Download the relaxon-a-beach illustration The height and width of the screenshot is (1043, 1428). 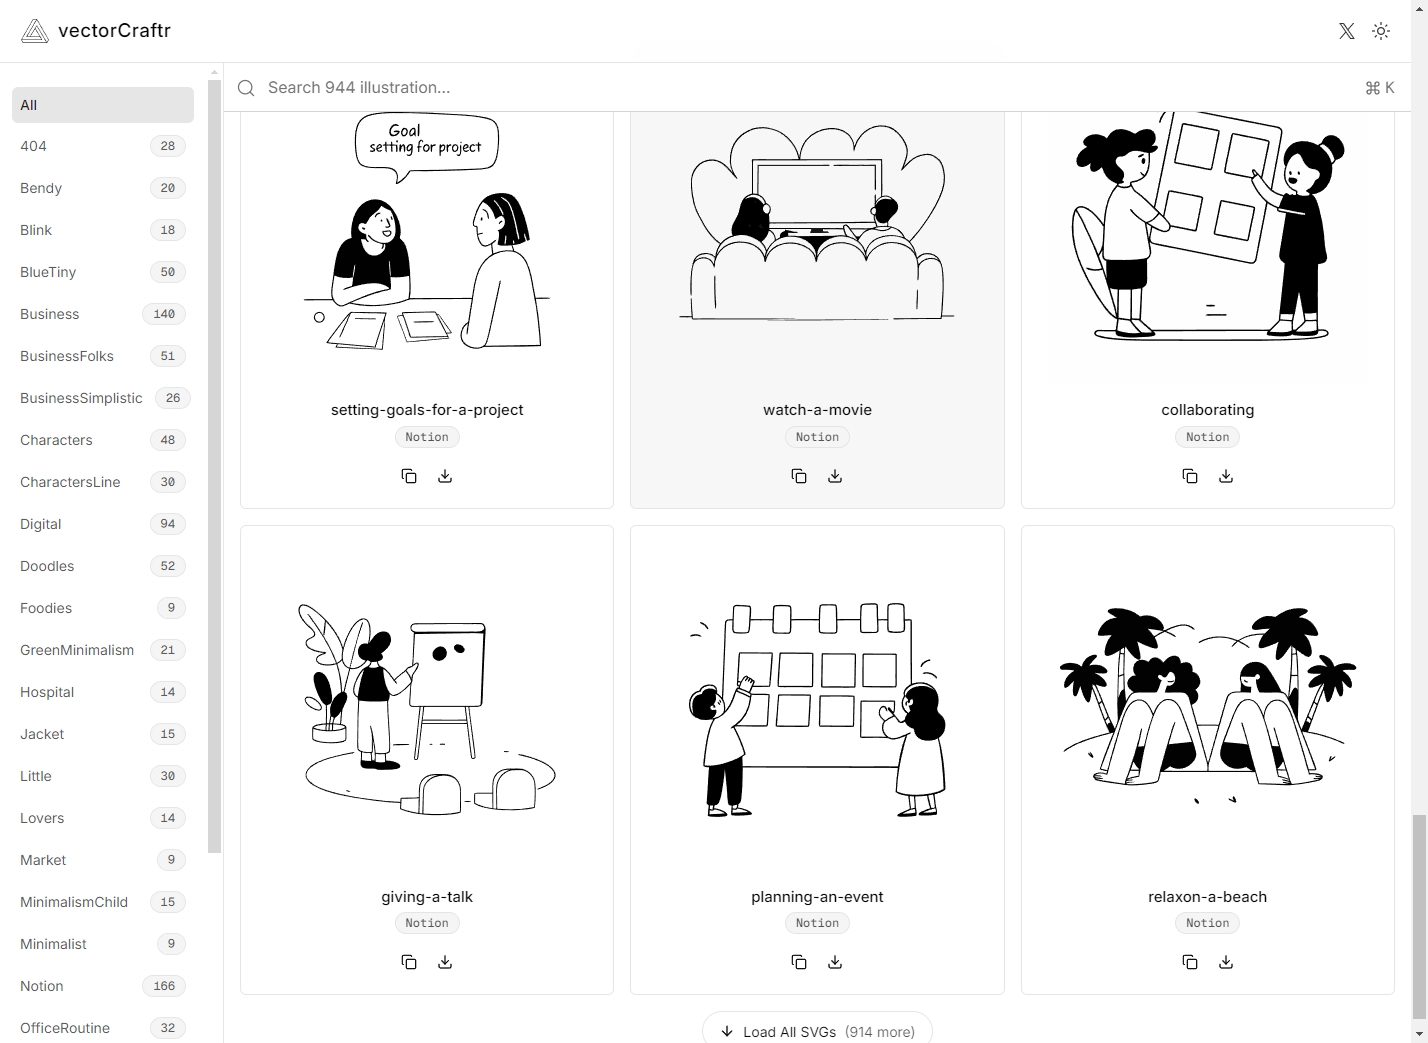coord(1226,962)
